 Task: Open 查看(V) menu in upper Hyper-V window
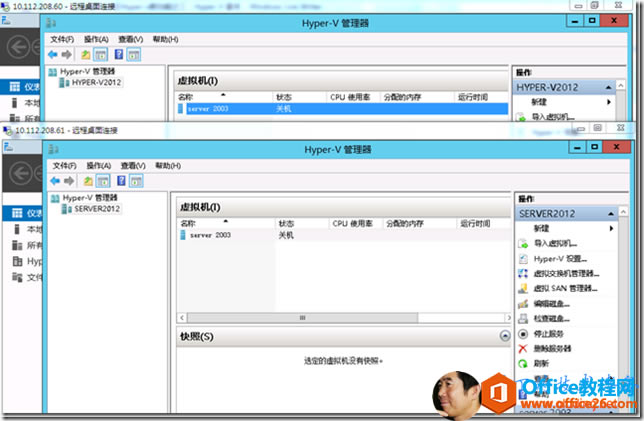131,39
